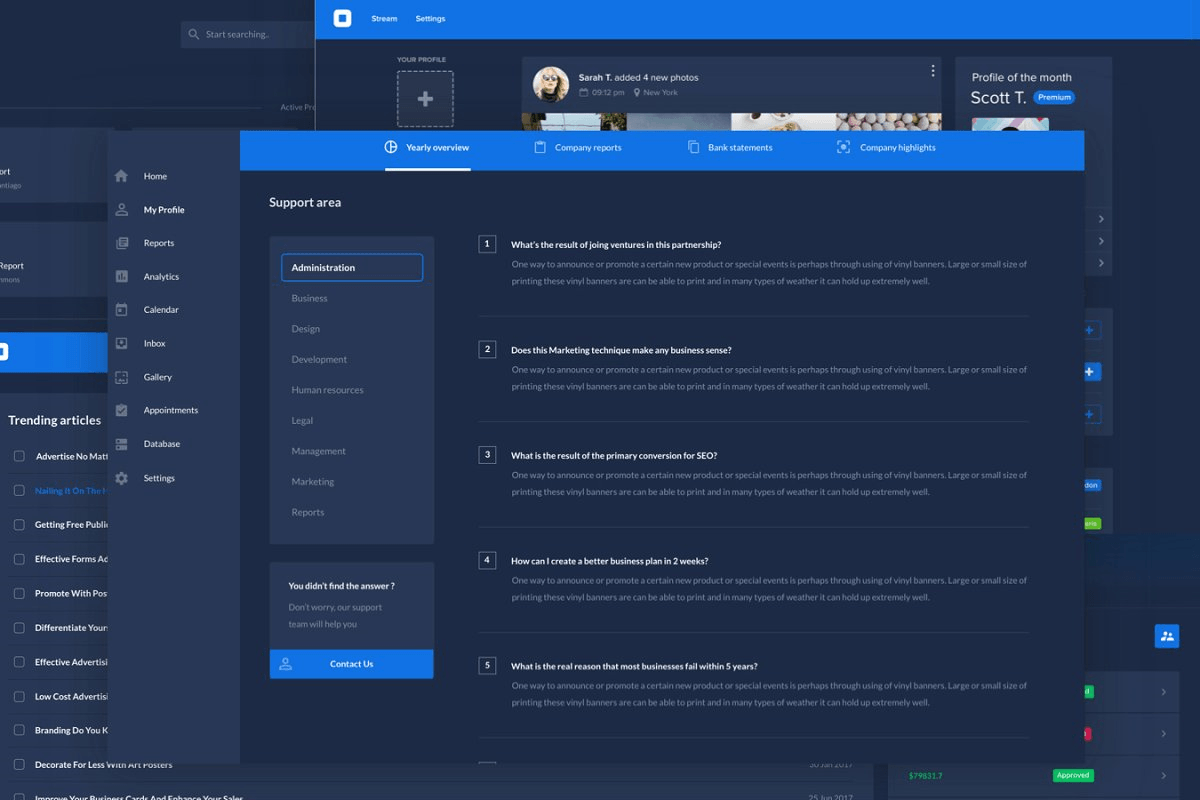This screenshot has height=800, width=1200.
Task: Expand the Approved row chevron
Action: tap(1163, 776)
